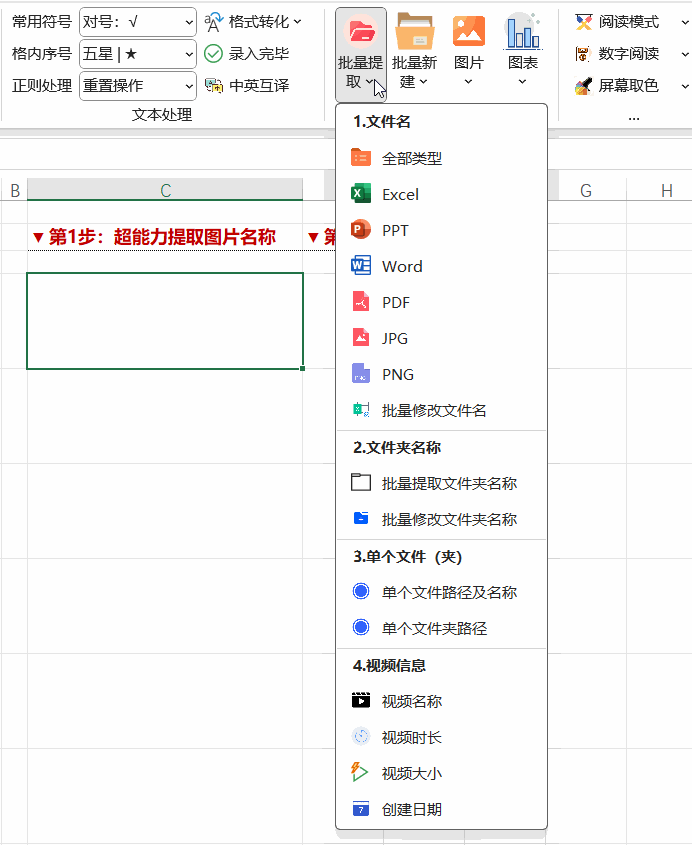Expand the 图片 dropdown arrow
The image size is (692, 845).
pyautogui.click(x=468, y=82)
